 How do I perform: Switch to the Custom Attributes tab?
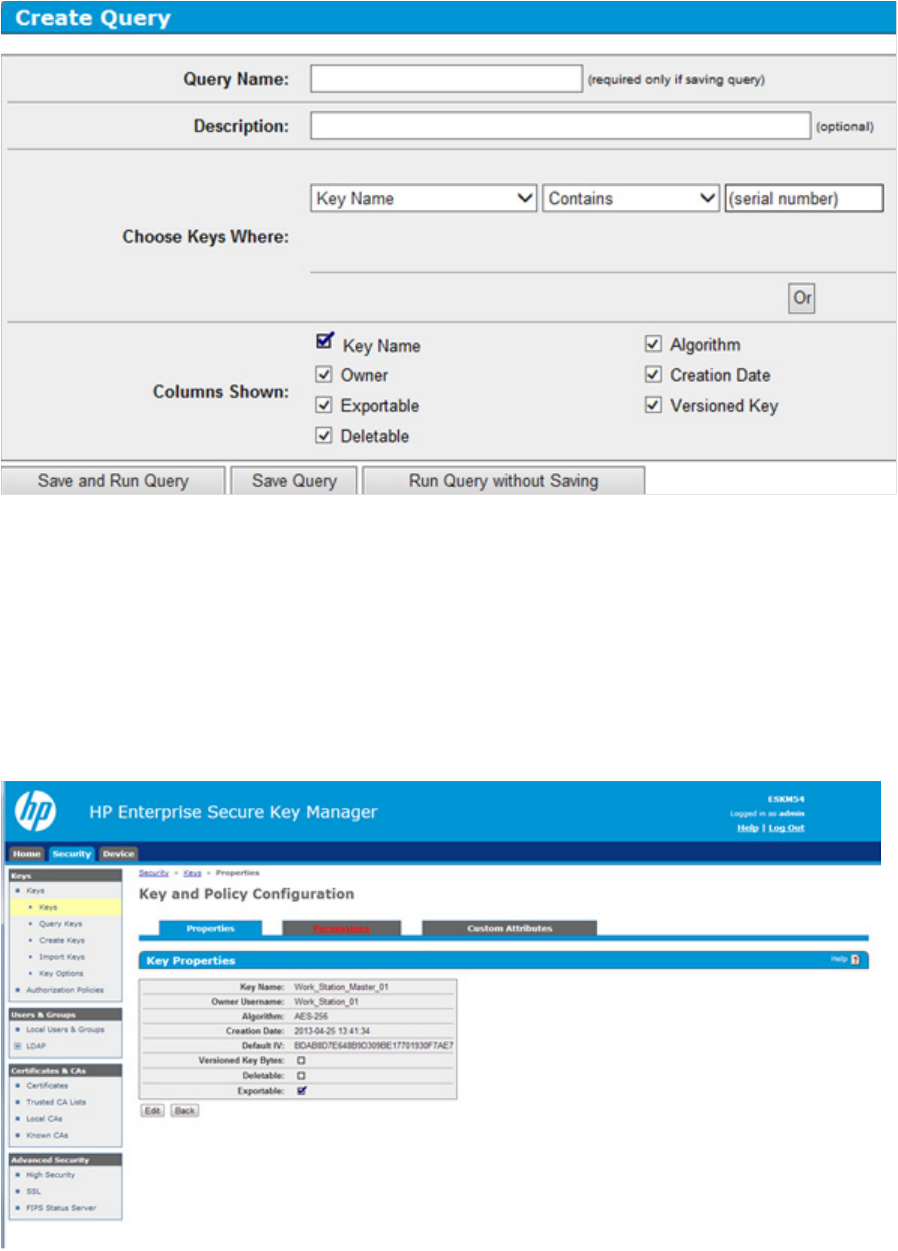tap(509, 928)
